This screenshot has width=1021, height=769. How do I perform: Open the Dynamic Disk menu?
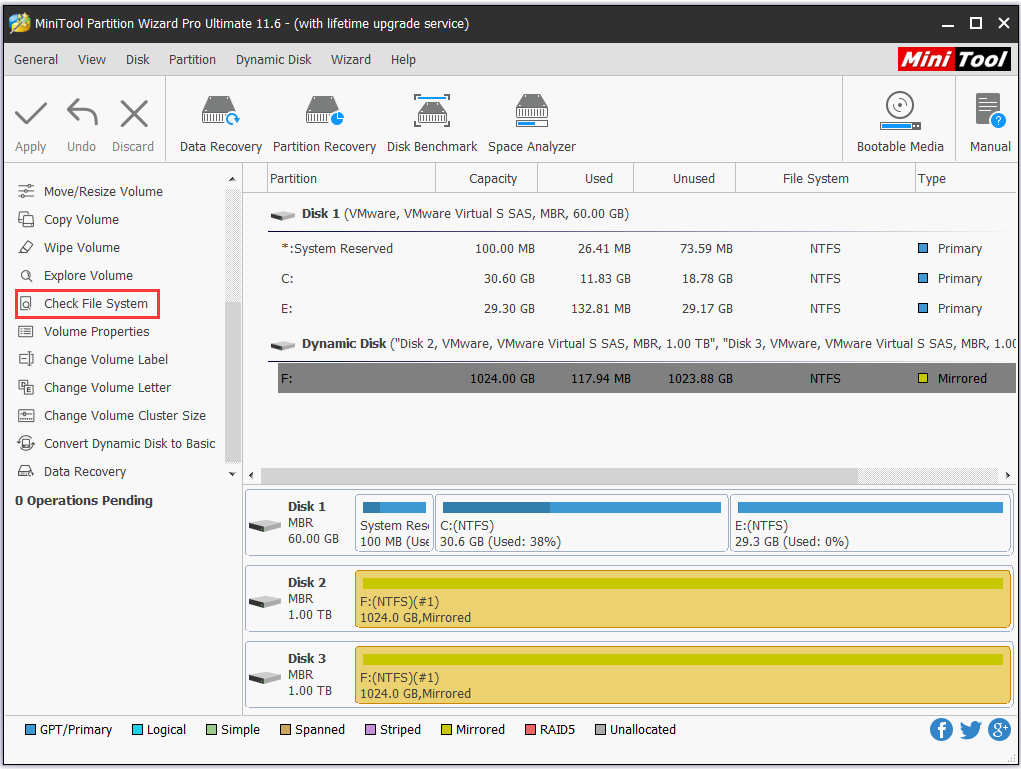(273, 59)
